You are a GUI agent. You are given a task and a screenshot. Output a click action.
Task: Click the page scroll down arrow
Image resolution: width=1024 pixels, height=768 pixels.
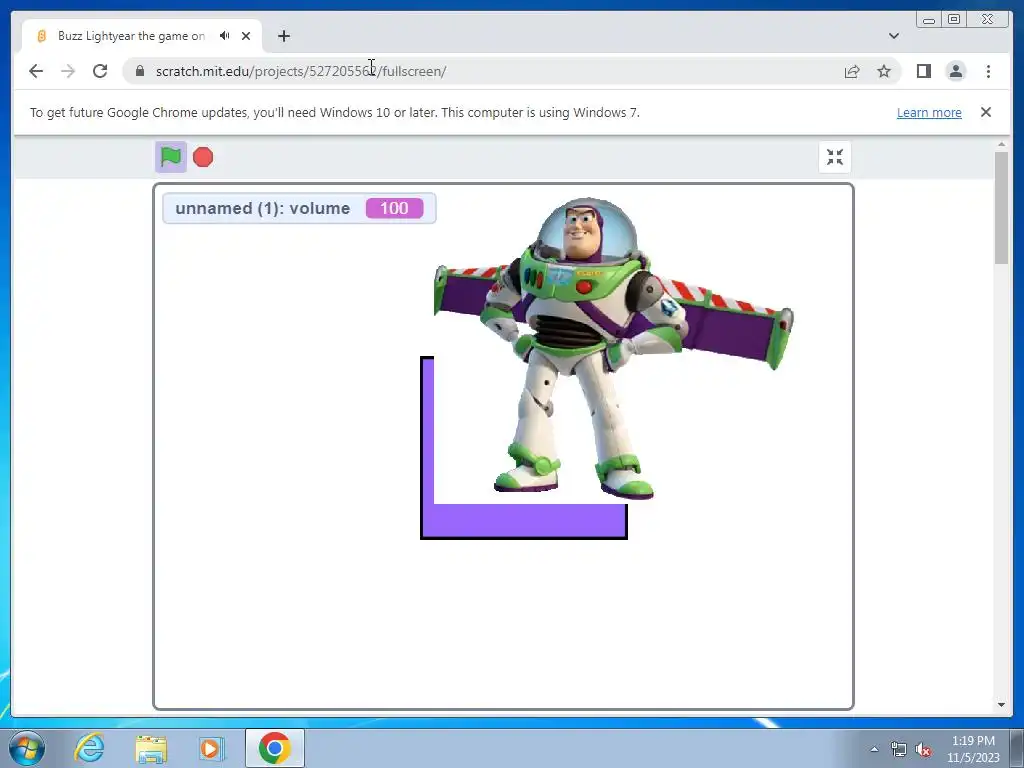click(x=1002, y=705)
